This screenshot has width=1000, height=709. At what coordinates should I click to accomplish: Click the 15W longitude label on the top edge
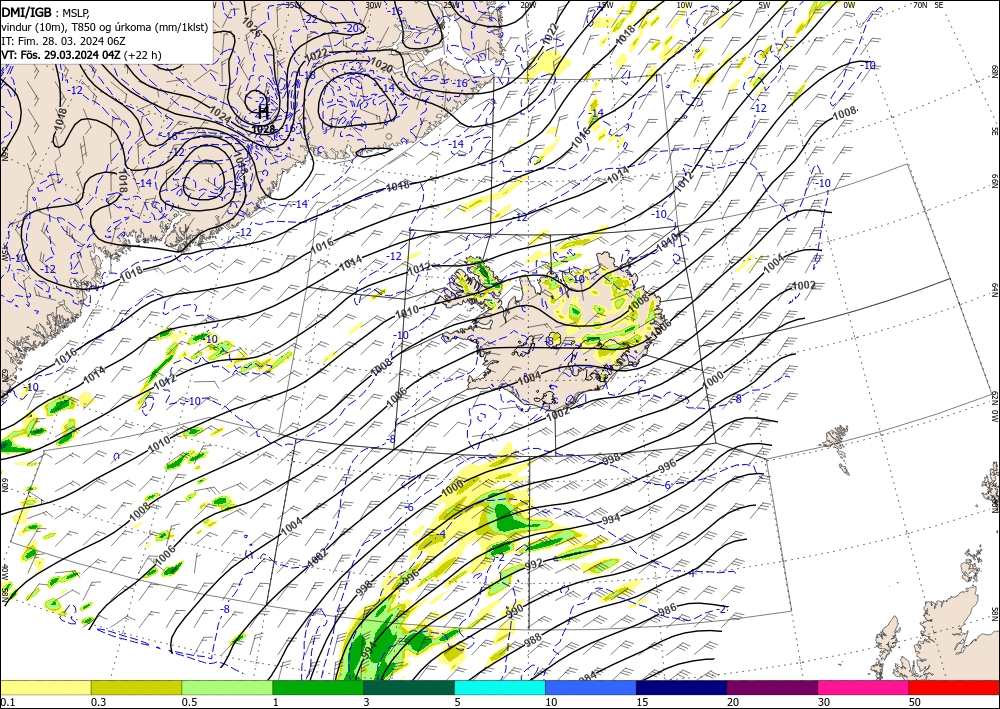click(x=605, y=5)
